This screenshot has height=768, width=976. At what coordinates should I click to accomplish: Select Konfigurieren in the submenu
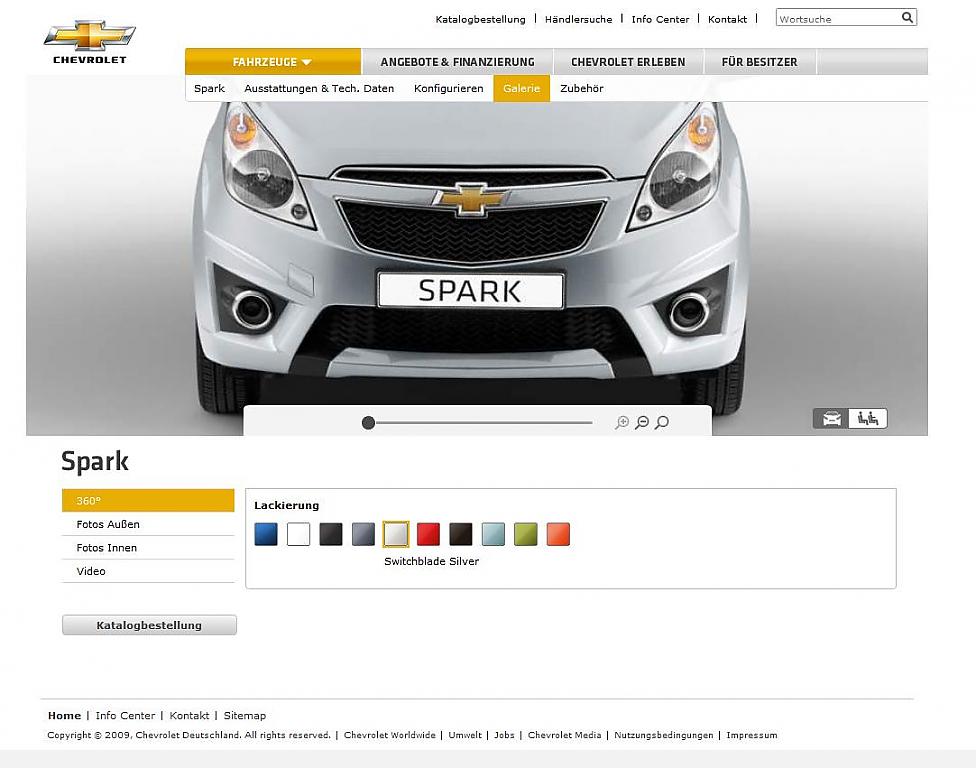[x=448, y=88]
